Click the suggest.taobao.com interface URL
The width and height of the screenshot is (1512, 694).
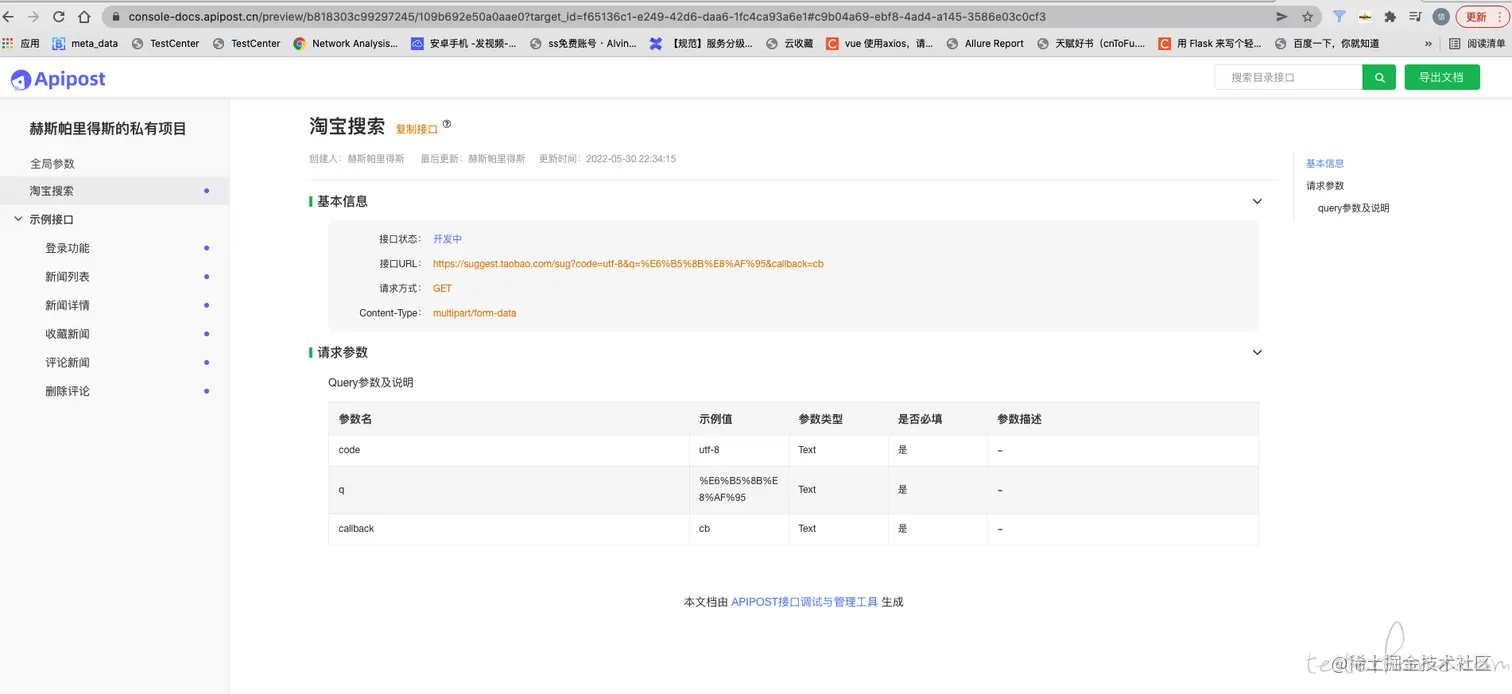pos(628,264)
